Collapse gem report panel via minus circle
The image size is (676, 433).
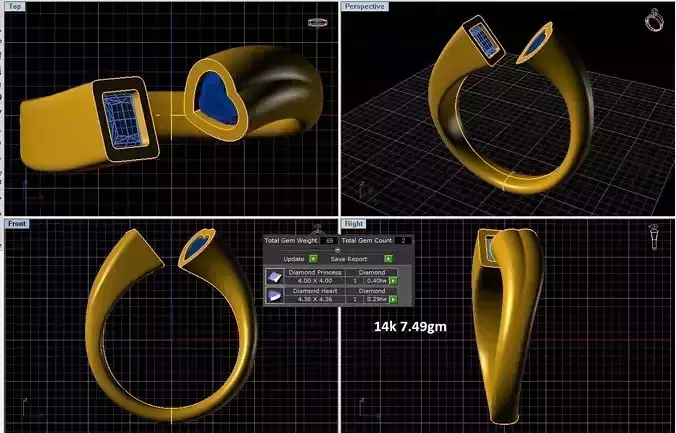pyautogui.click(x=338, y=250)
